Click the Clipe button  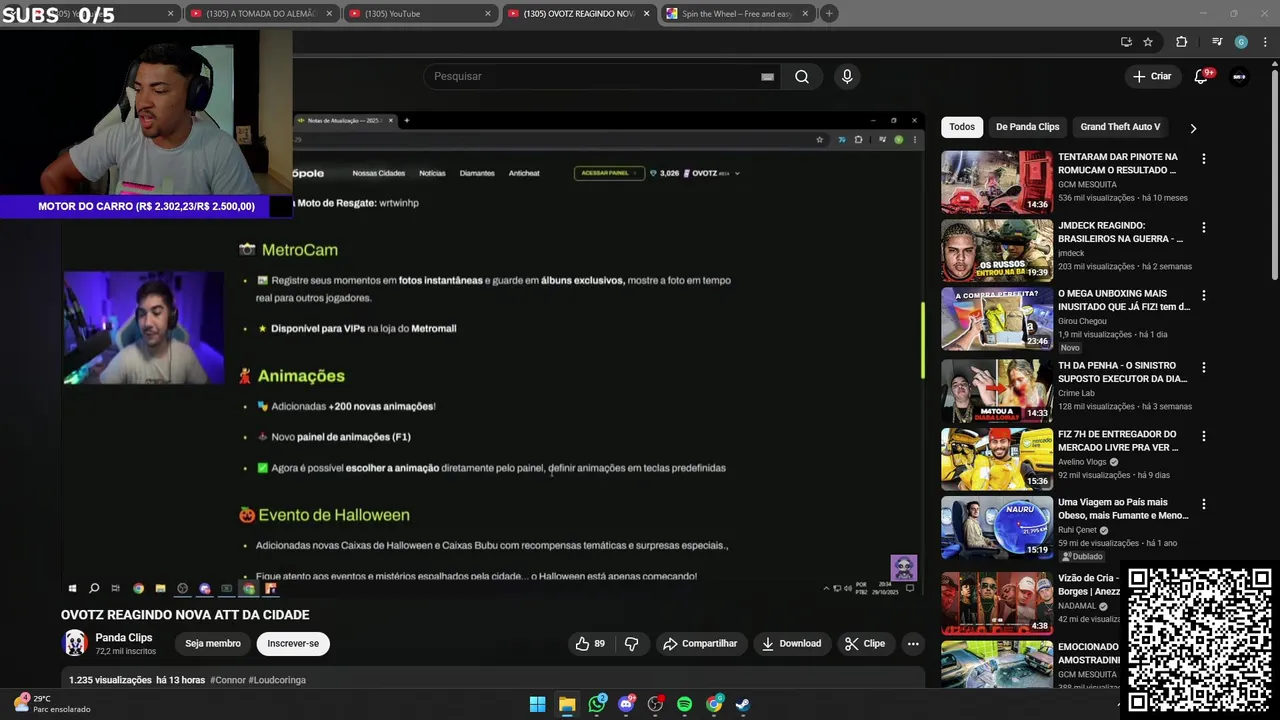click(865, 644)
